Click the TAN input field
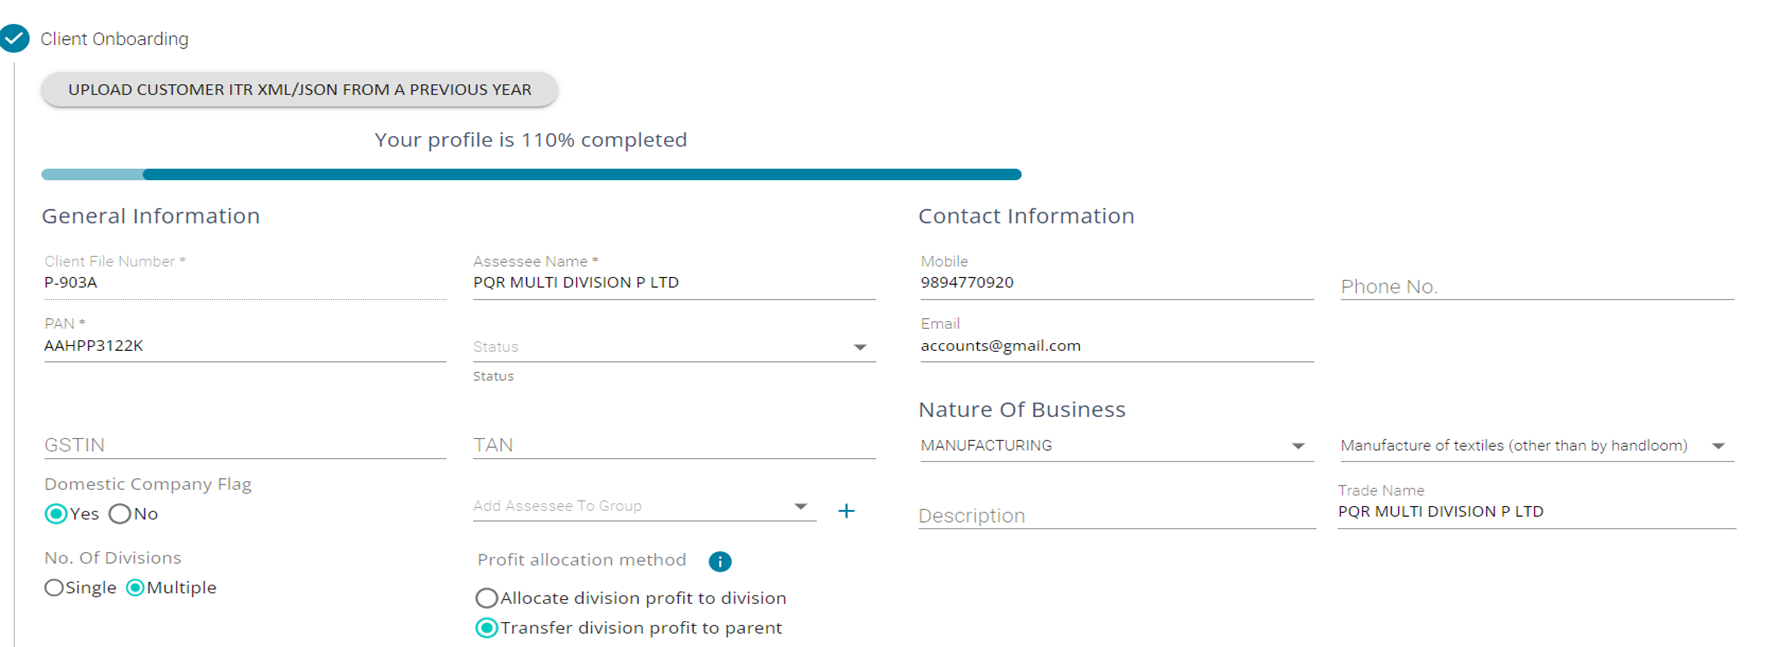The image size is (1779, 647). click(673, 445)
